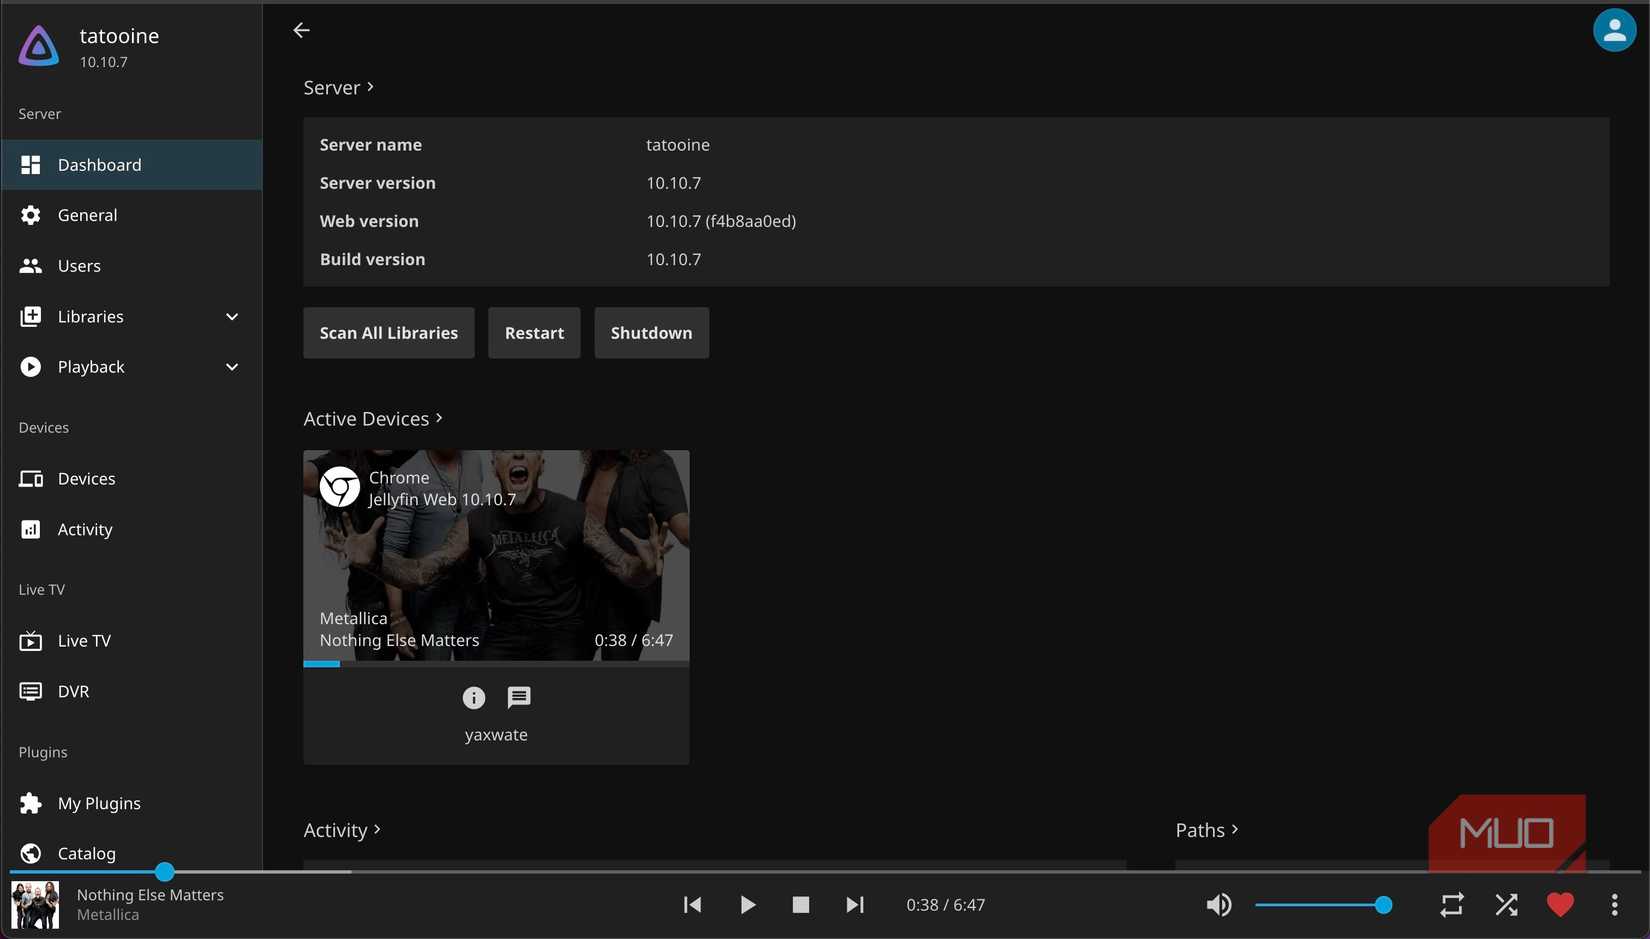Unfavorite the song with heart icon
This screenshot has width=1650, height=939.
click(x=1560, y=905)
